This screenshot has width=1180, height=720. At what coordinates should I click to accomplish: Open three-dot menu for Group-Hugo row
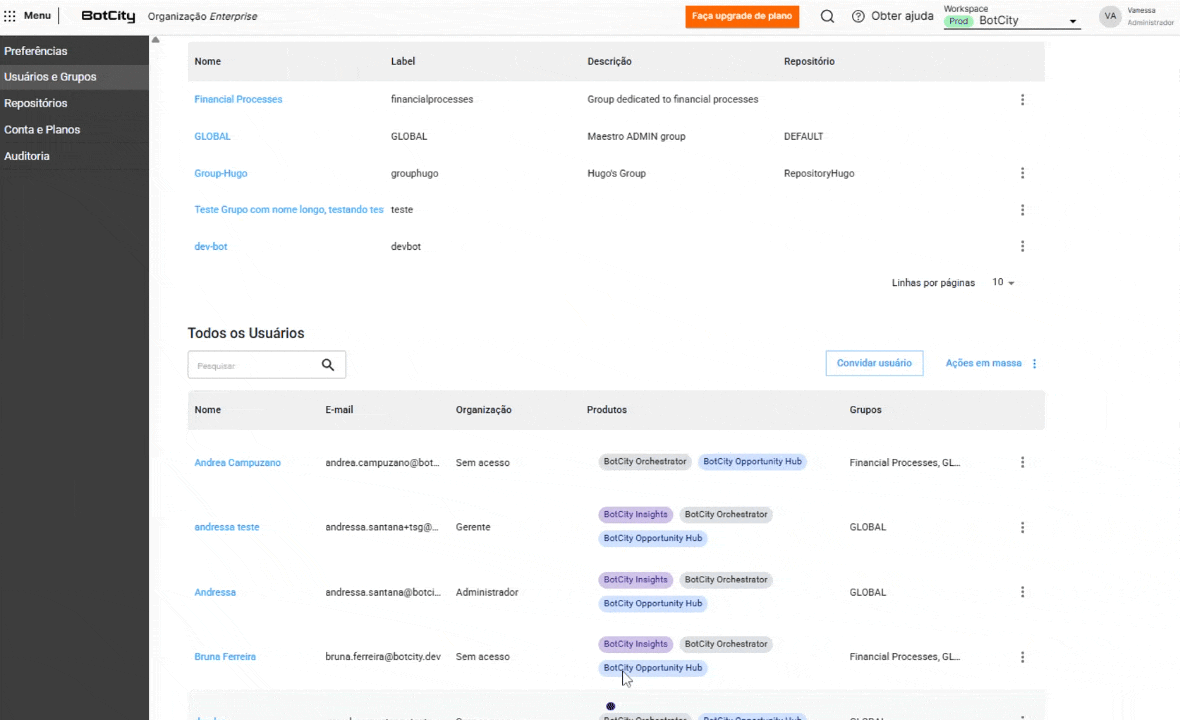(x=1022, y=173)
